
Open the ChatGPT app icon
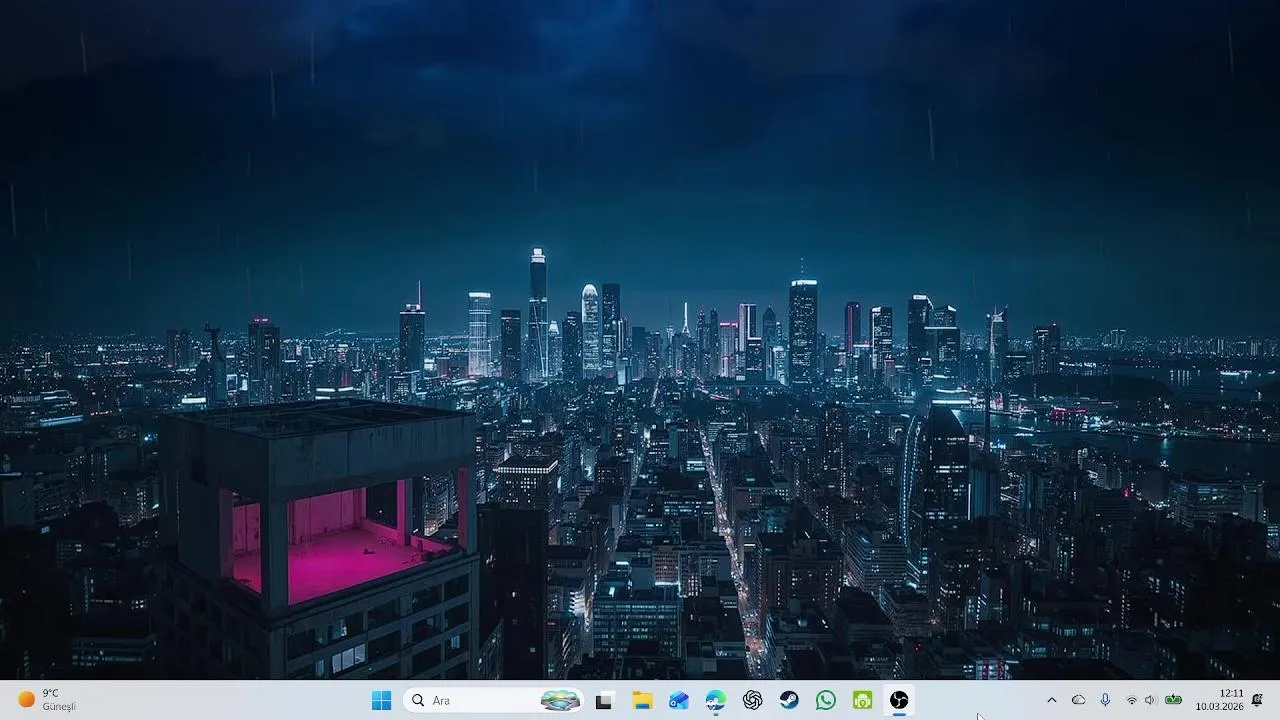[752, 701]
